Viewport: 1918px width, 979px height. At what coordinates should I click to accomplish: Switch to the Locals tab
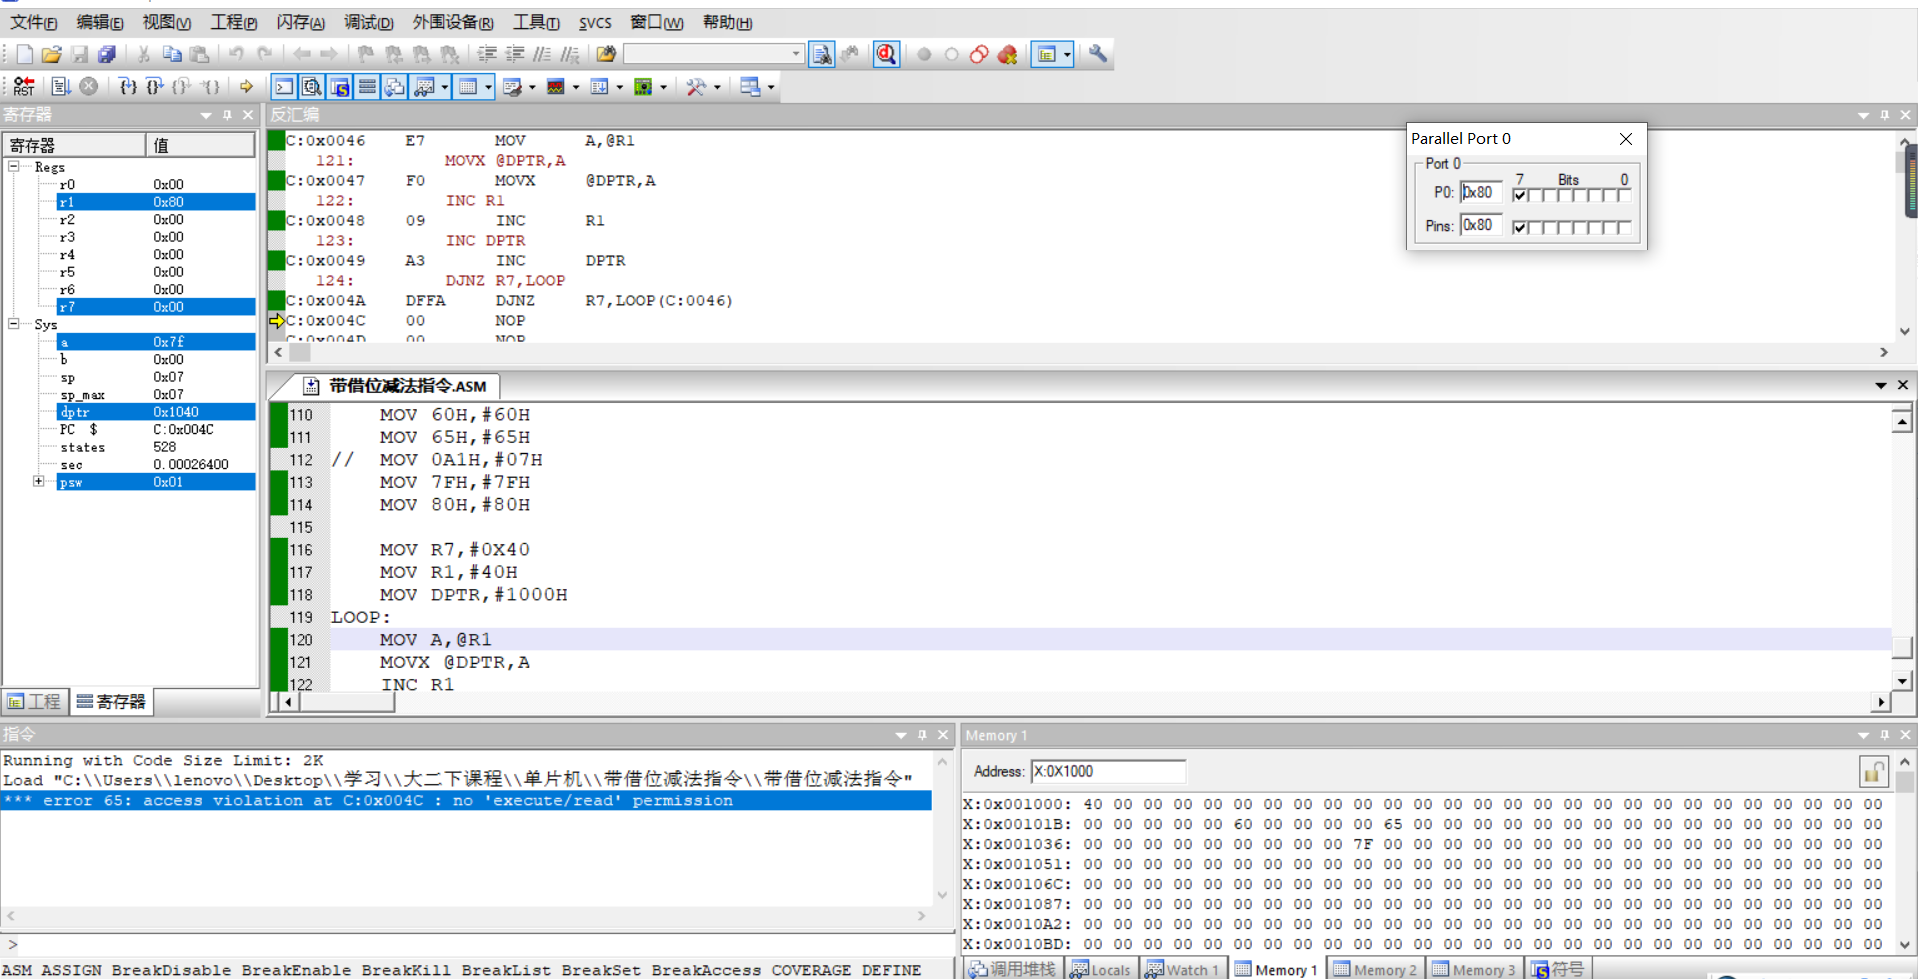(1101, 969)
